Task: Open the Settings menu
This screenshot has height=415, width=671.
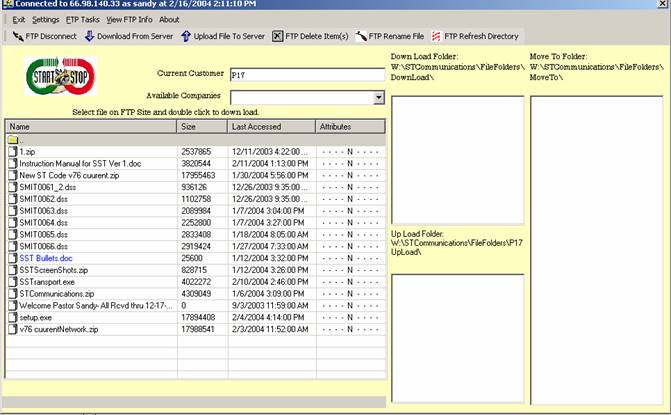Action: coord(46,19)
